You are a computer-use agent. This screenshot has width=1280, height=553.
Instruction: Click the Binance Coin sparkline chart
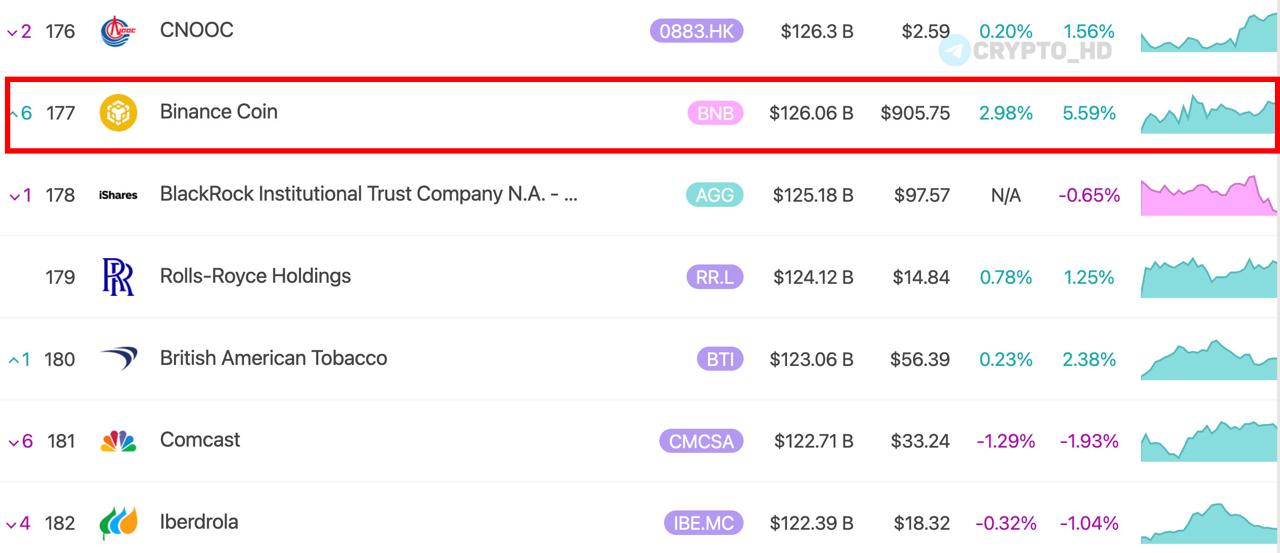[1209, 114]
